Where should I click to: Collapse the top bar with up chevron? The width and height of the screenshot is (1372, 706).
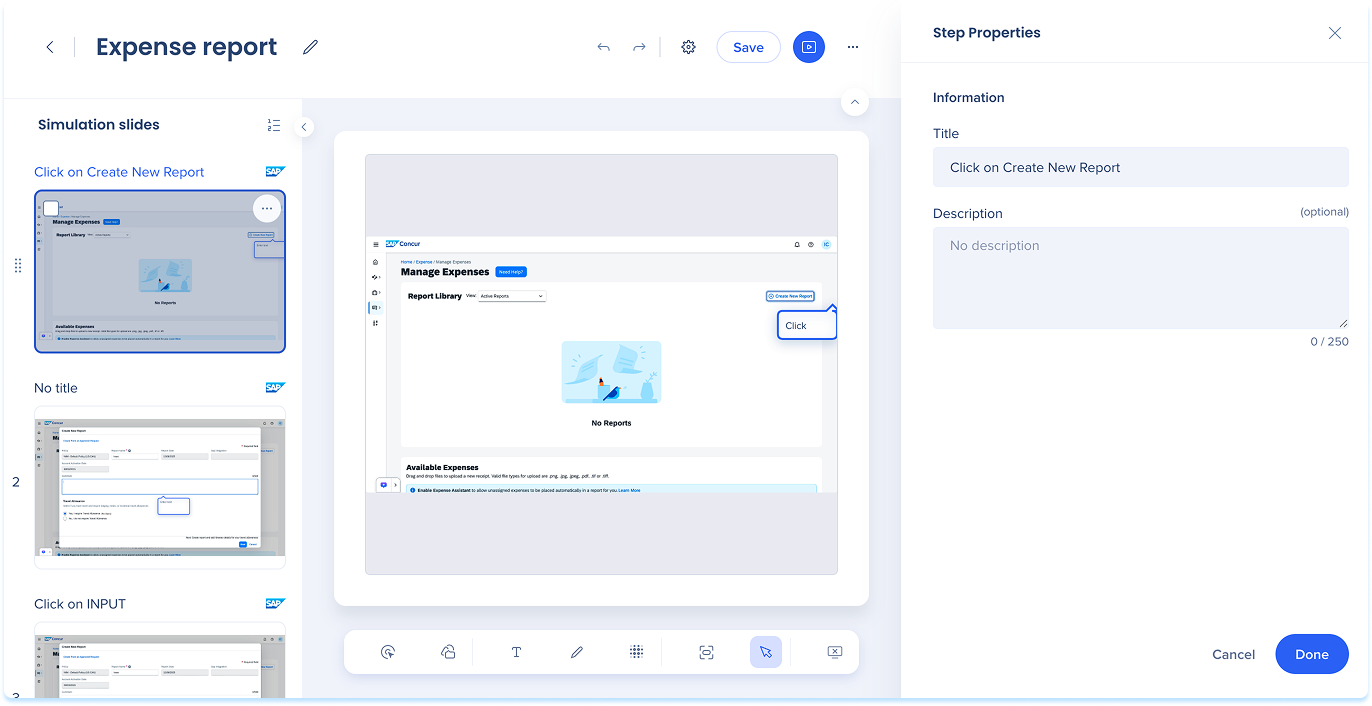[854, 102]
